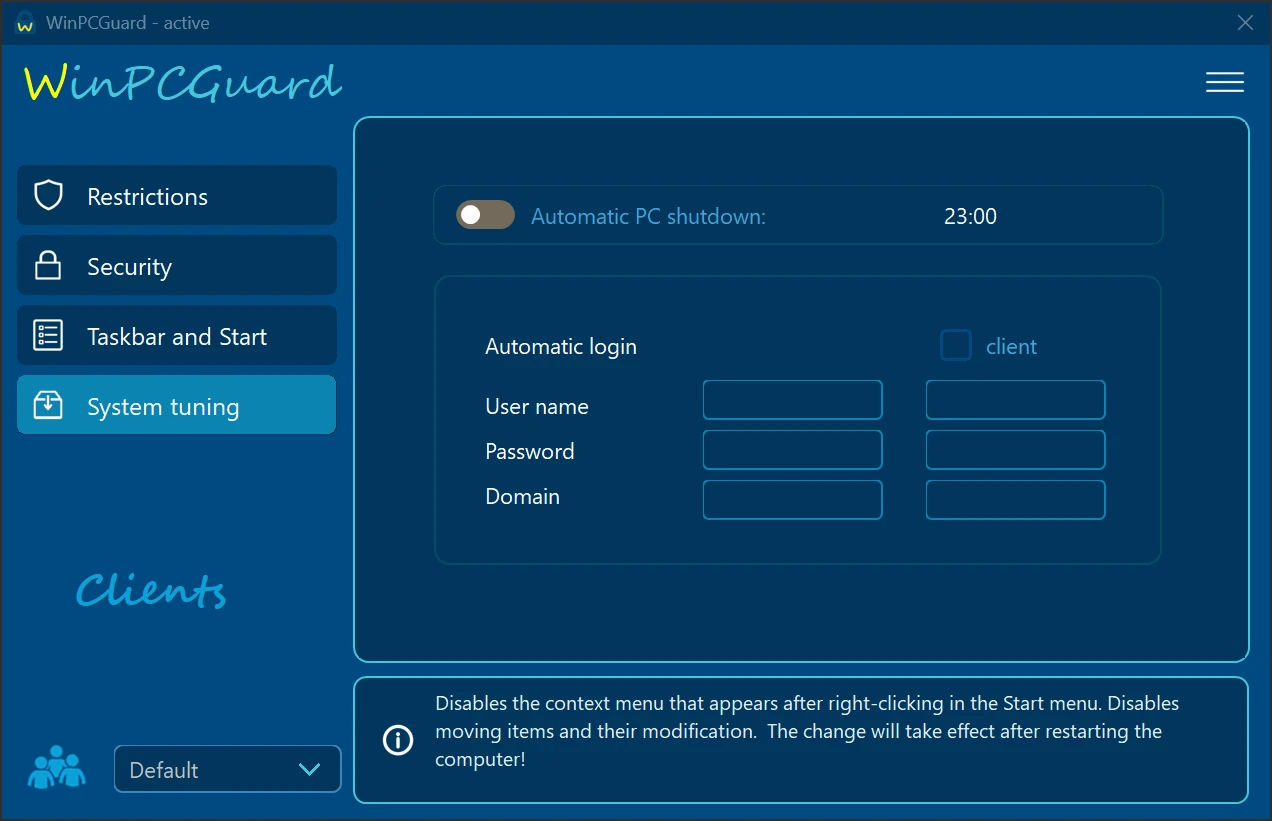Click the download-box icon beside System tuning
Image resolution: width=1272 pixels, height=821 pixels.
48,405
